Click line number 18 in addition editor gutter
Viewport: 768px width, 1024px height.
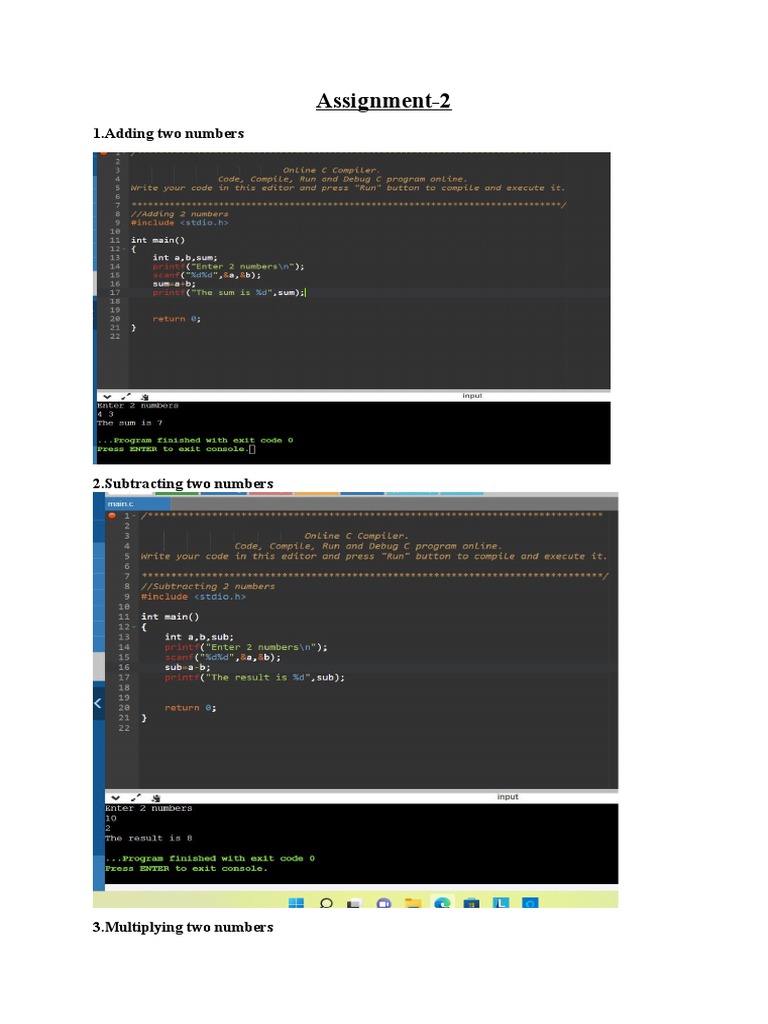tap(115, 301)
